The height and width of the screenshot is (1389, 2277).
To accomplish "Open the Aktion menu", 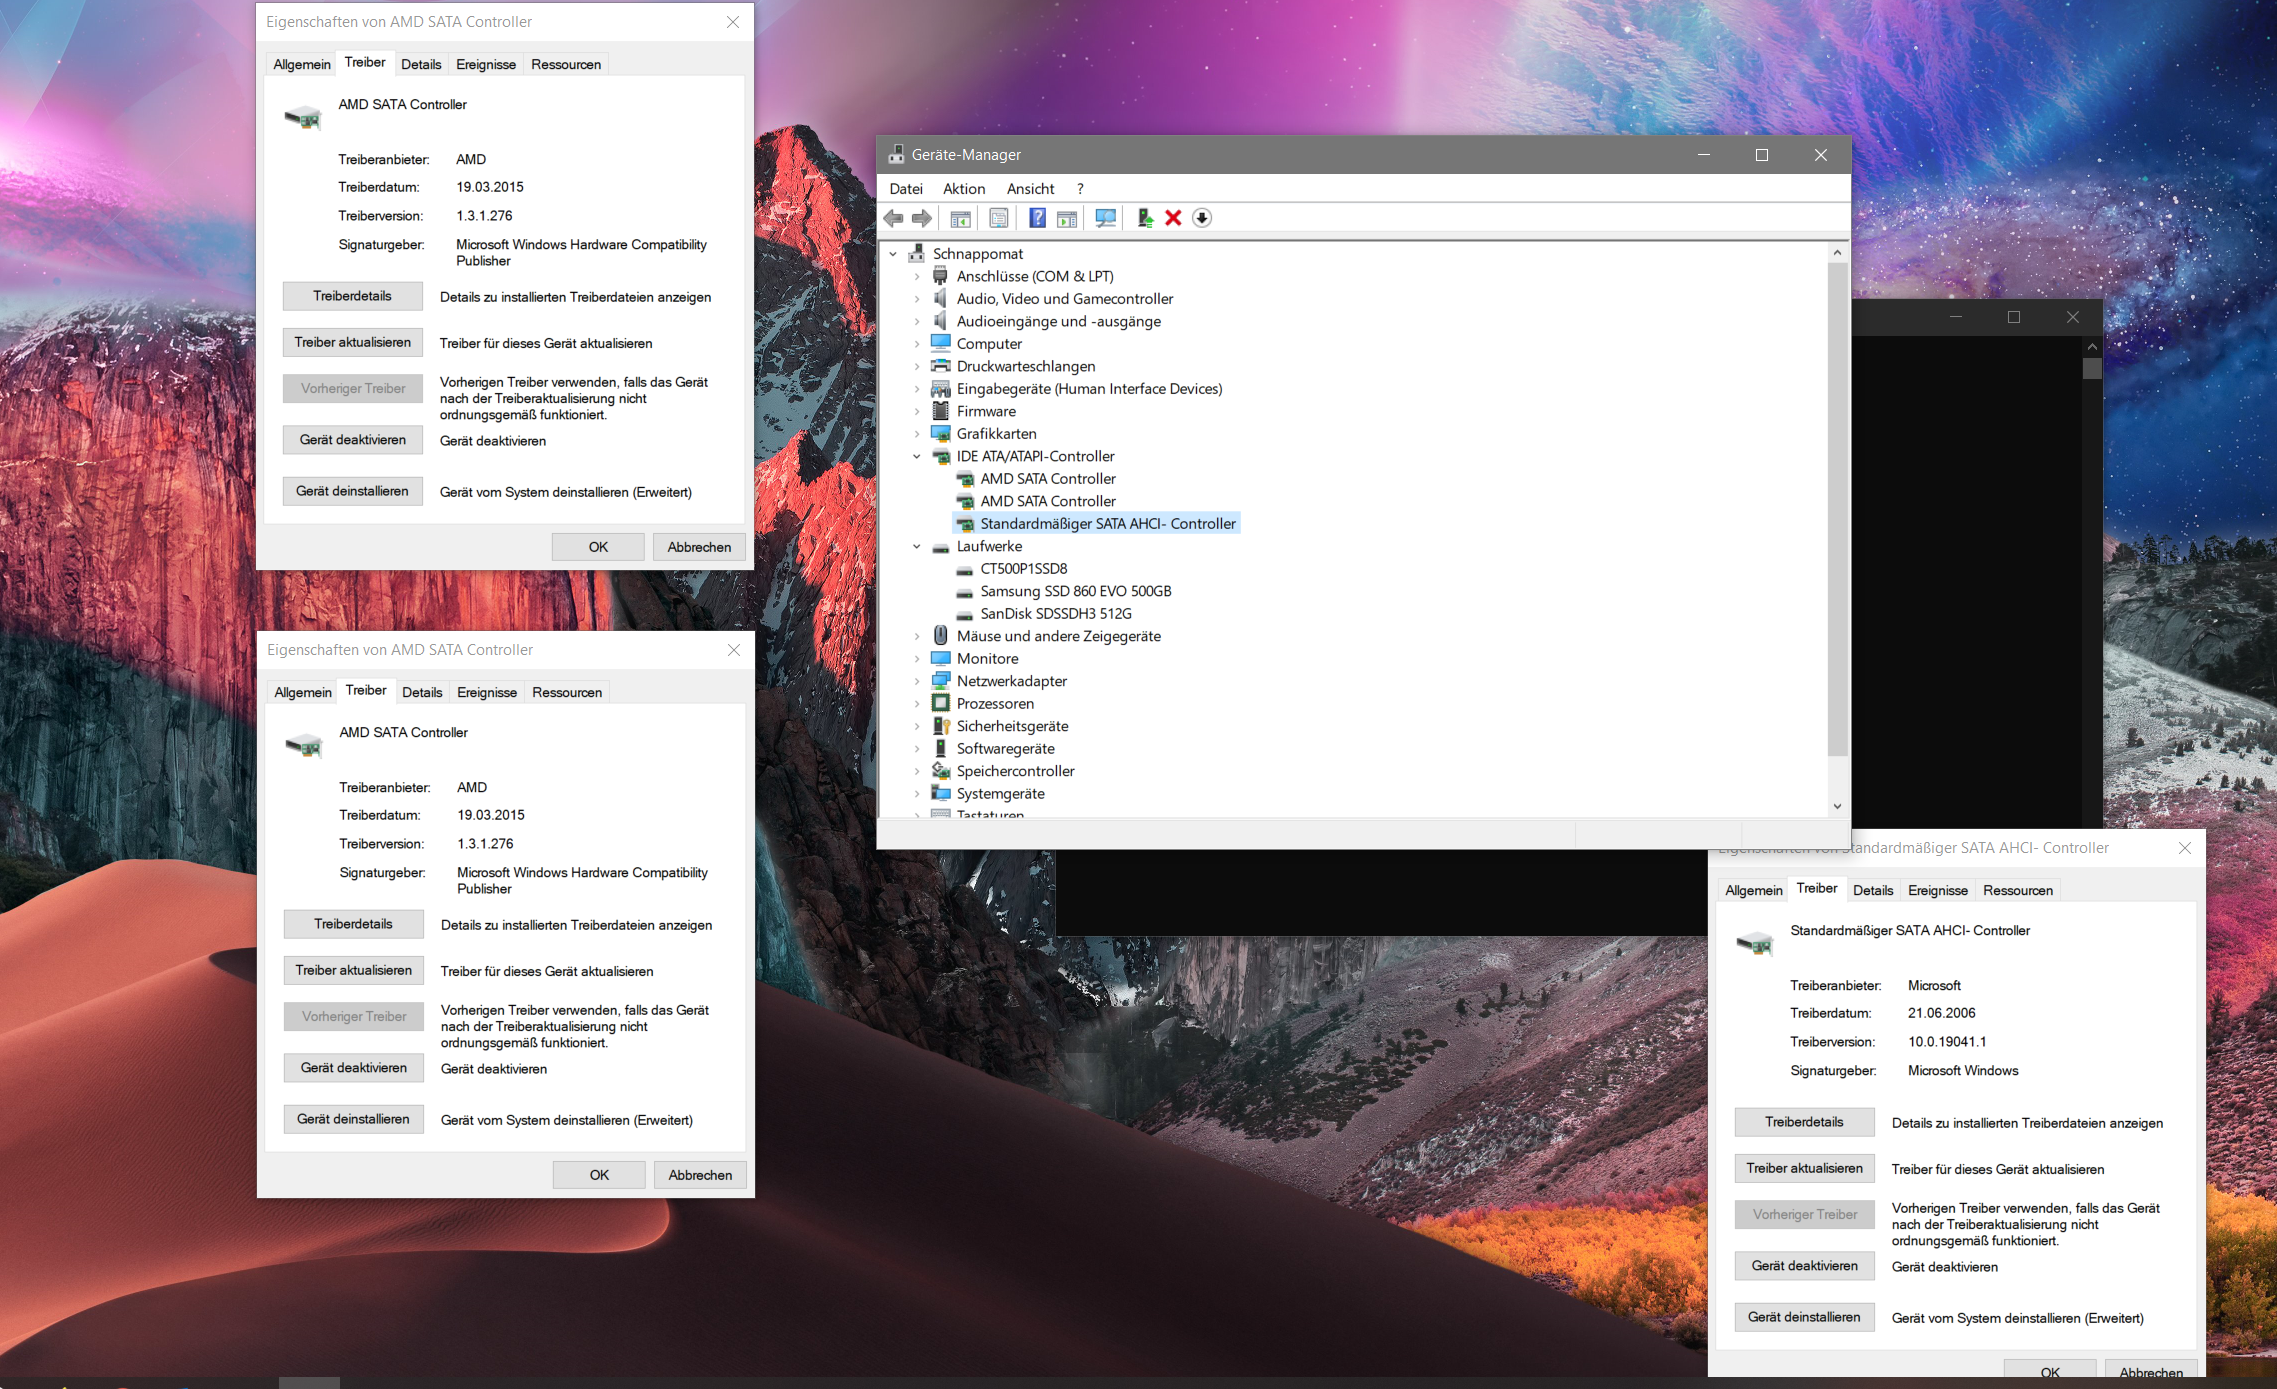I will (x=963, y=189).
